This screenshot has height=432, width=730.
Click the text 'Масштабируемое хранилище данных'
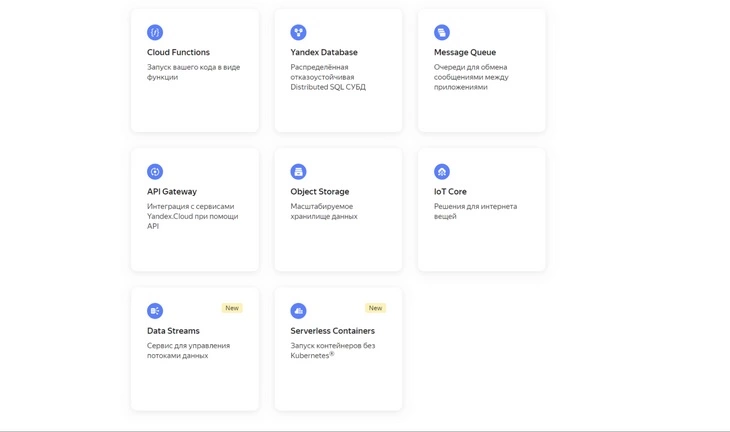click(x=324, y=211)
